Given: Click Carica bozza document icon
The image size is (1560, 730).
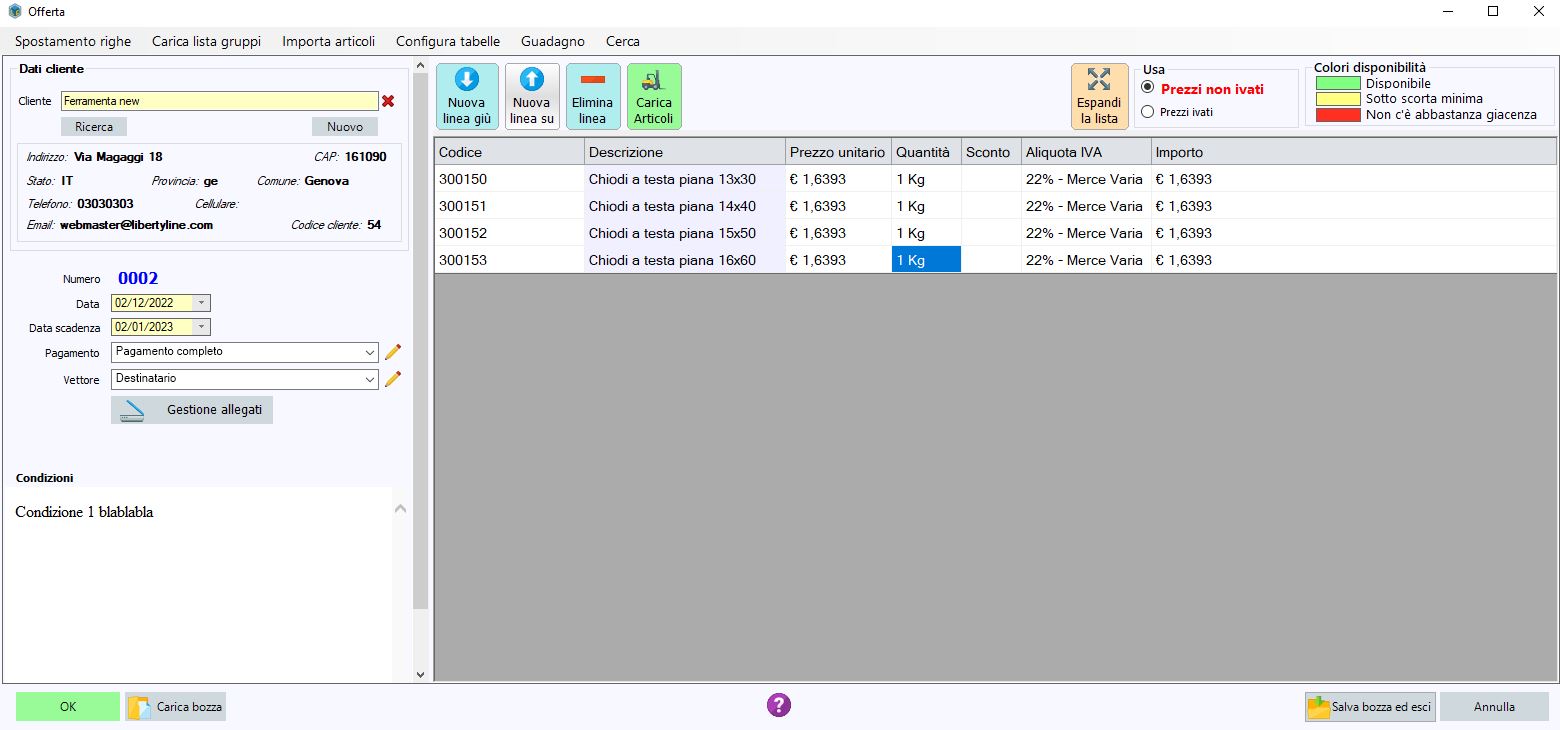Looking at the screenshot, I should 139,707.
